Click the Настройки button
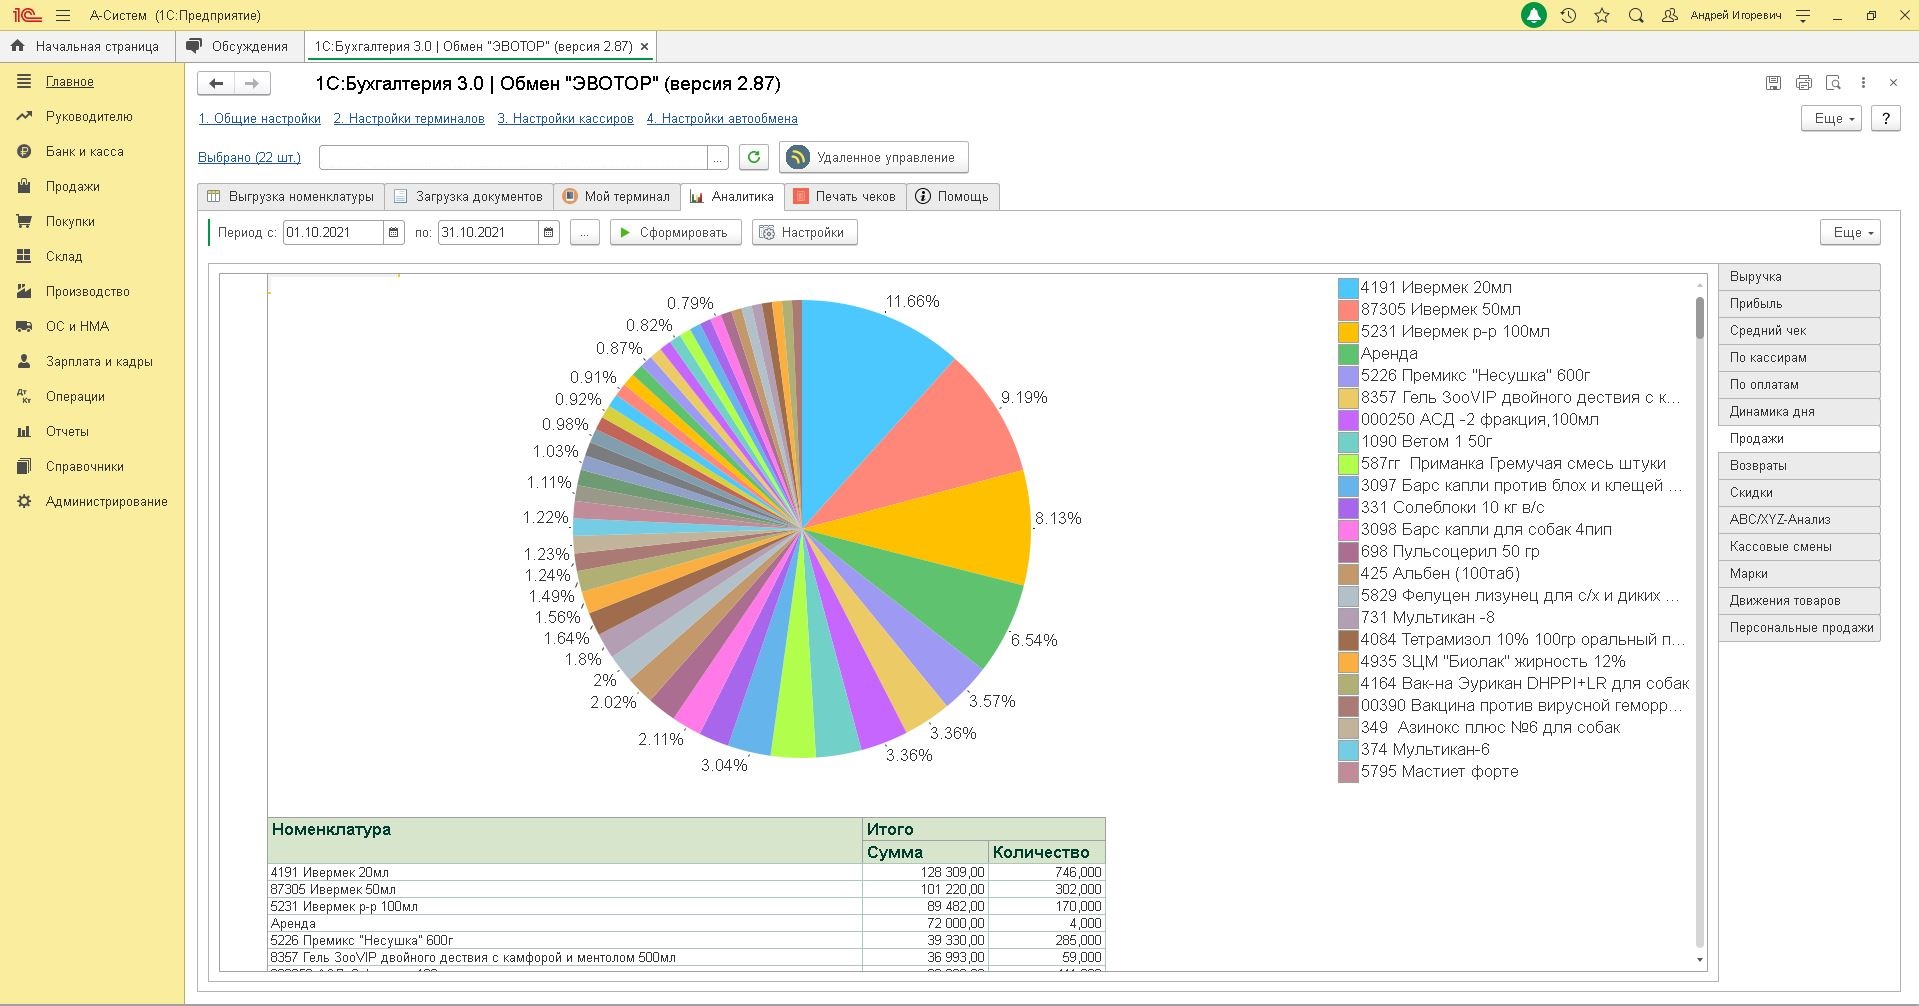Screen dimensions: 1919x1006 point(805,233)
